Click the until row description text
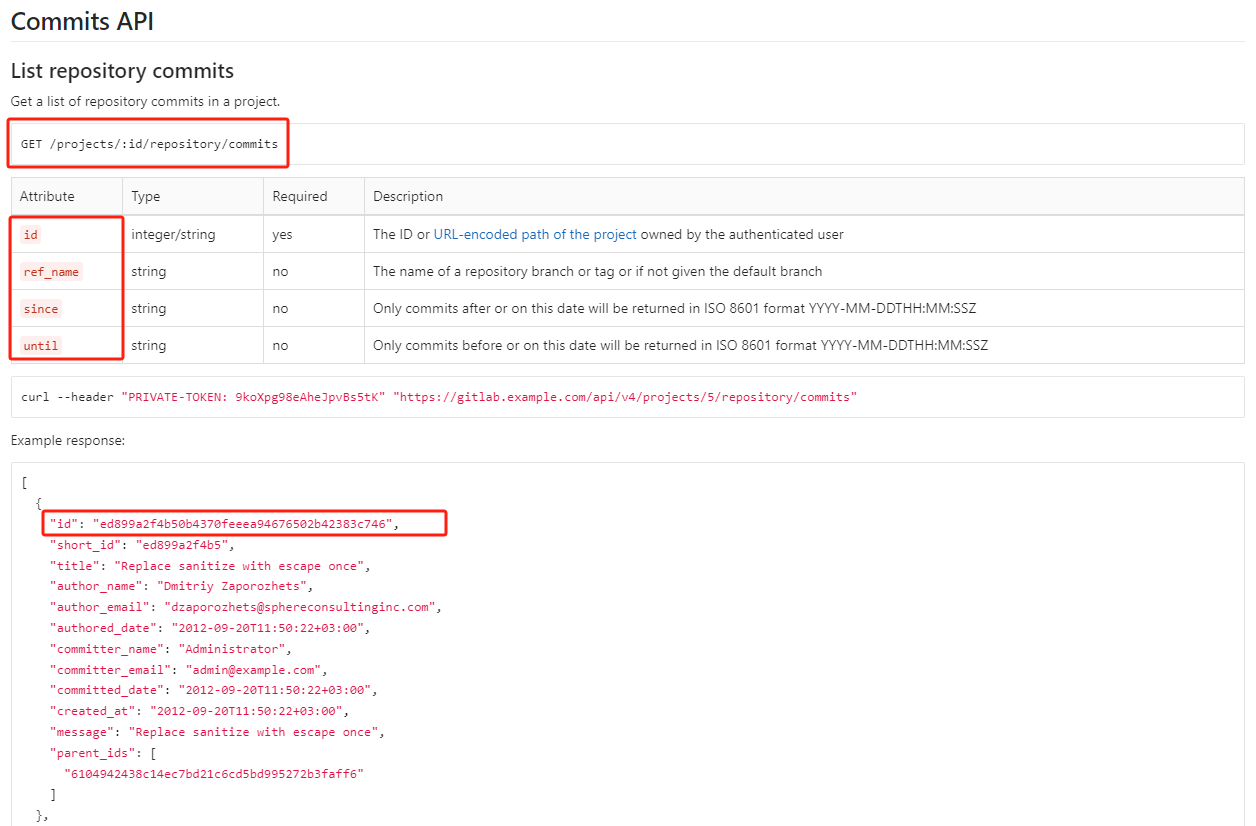This screenshot has width=1256, height=826. coord(680,345)
